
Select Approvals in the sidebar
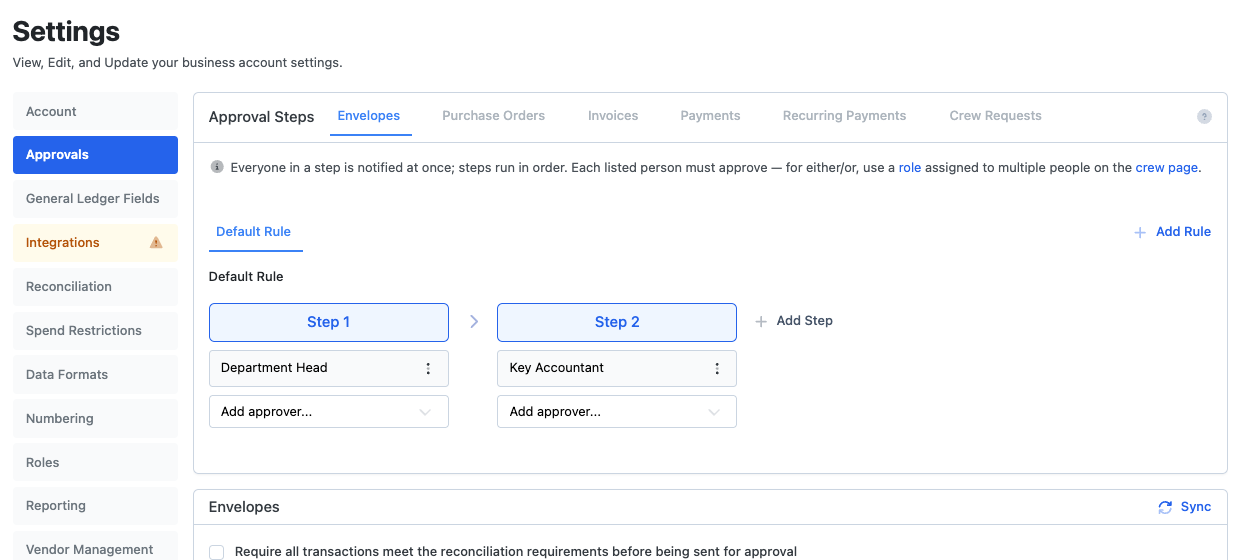[x=95, y=155]
